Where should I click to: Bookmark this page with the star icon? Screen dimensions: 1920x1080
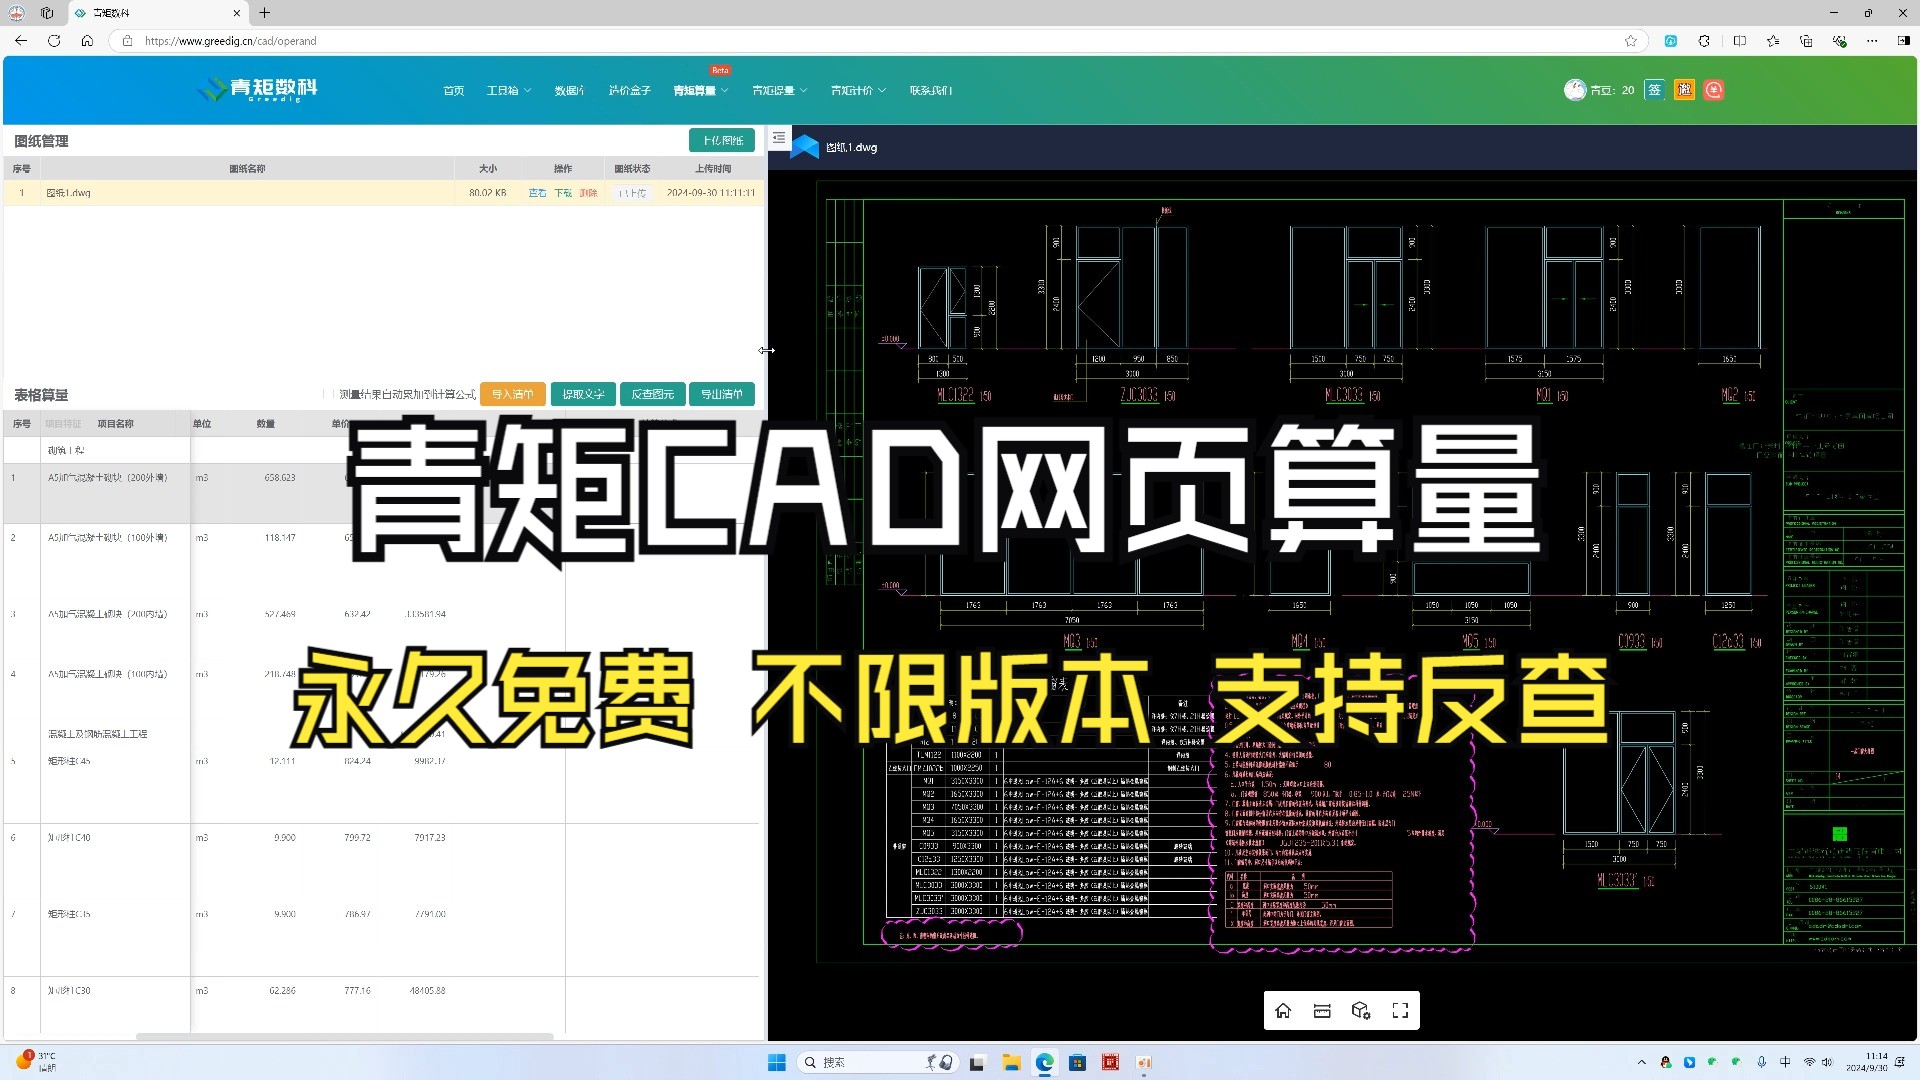click(1631, 41)
